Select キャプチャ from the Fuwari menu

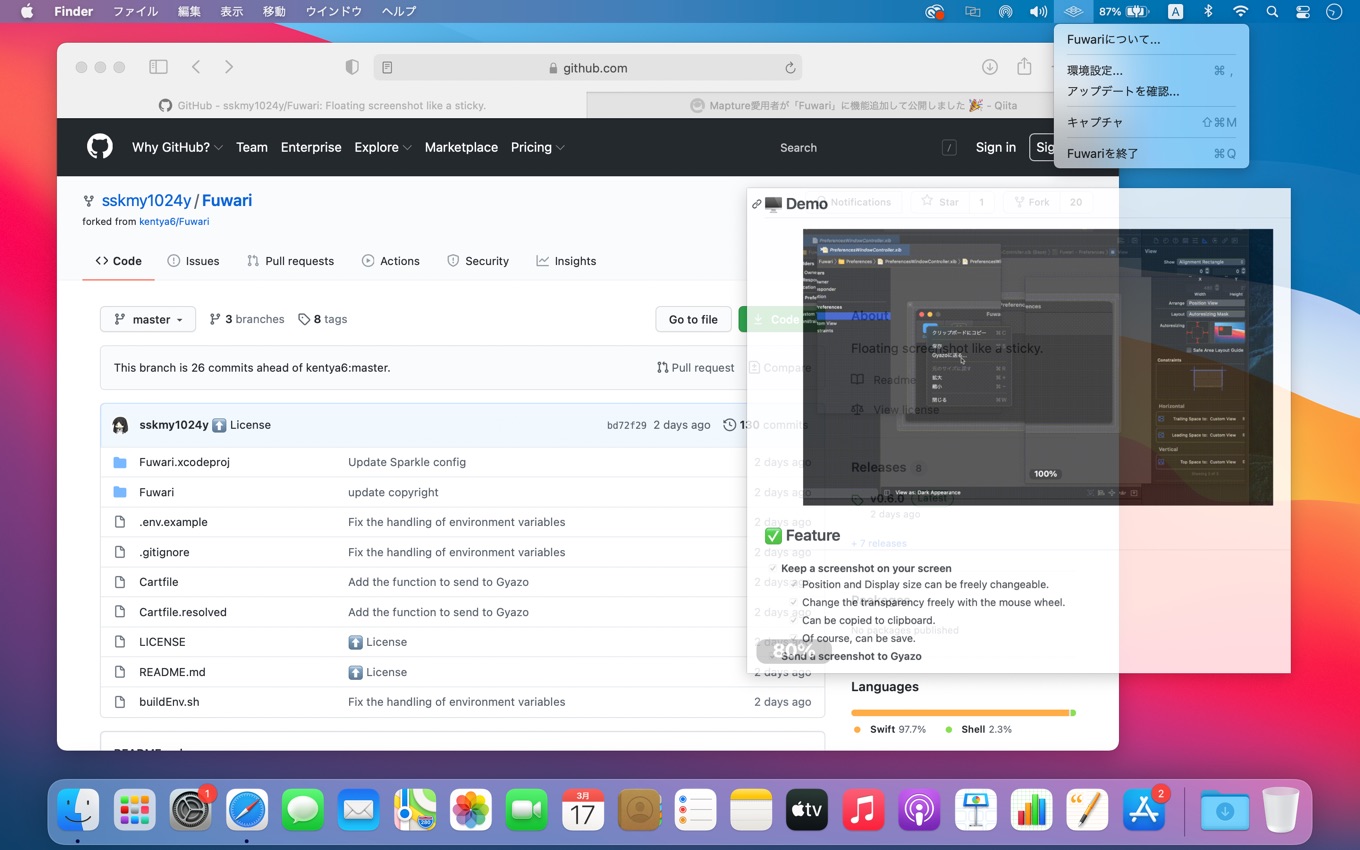pyautogui.click(x=1151, y=122)
